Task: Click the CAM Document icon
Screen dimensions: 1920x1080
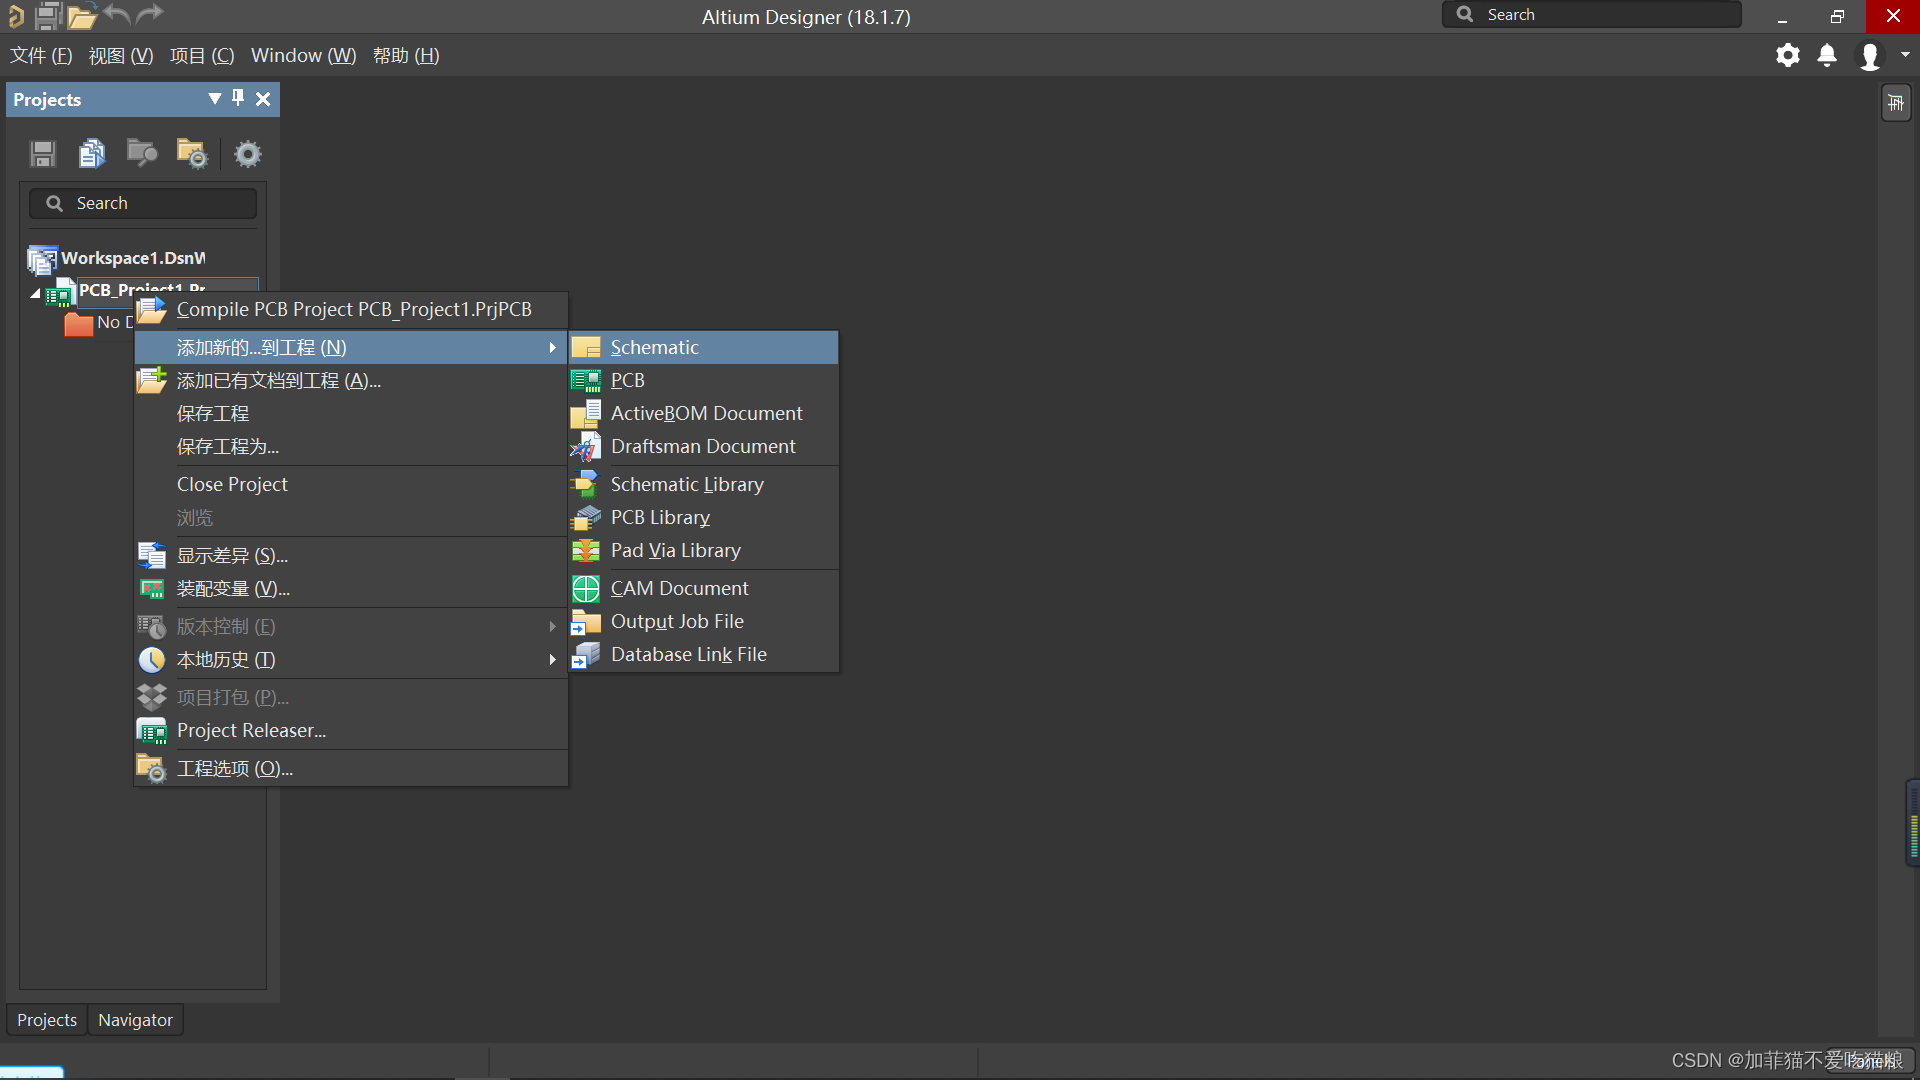Action: [585, 587]
